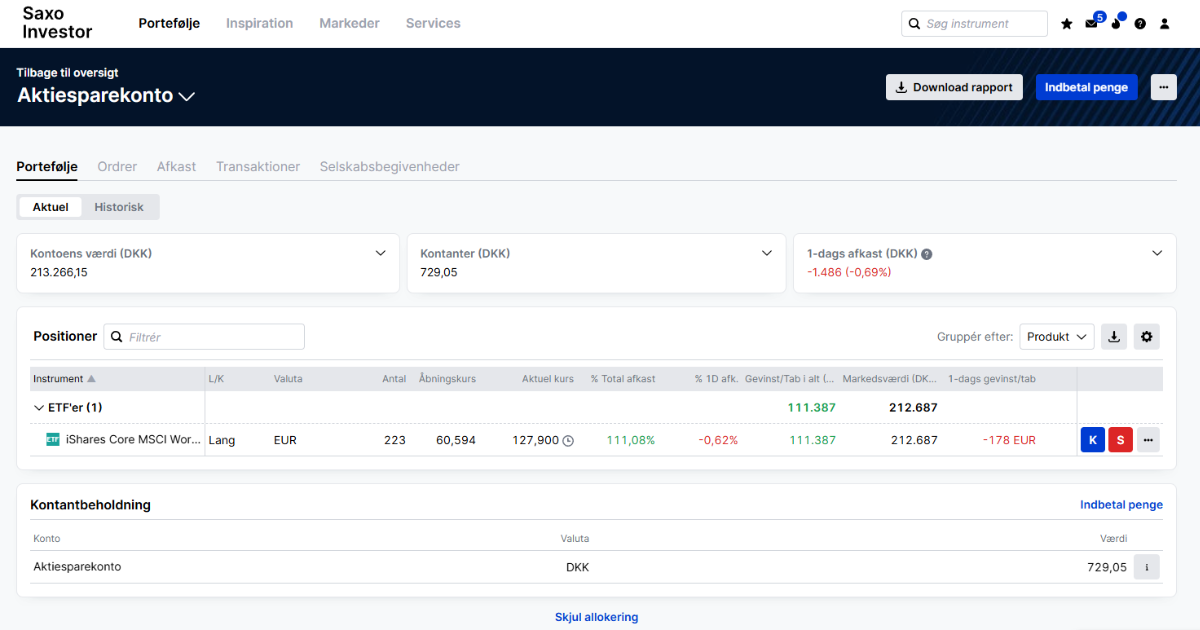
Task: Click Download rapport button
Action: point(954,87)
